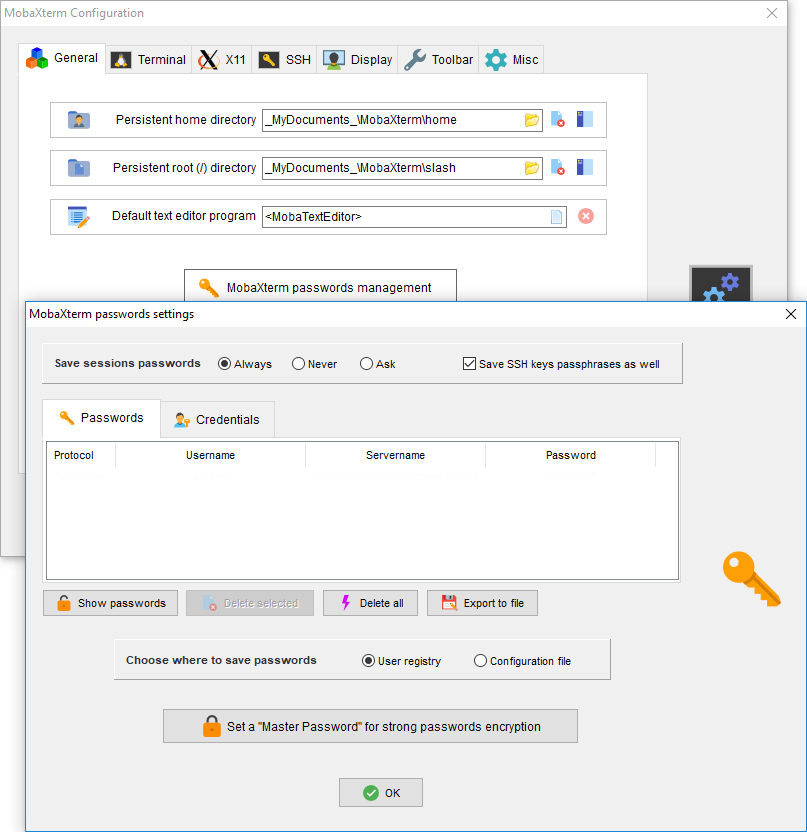Select Always for save sessions passwords
The height and width of the screenshot is (832, 807).
coord(245,364)
